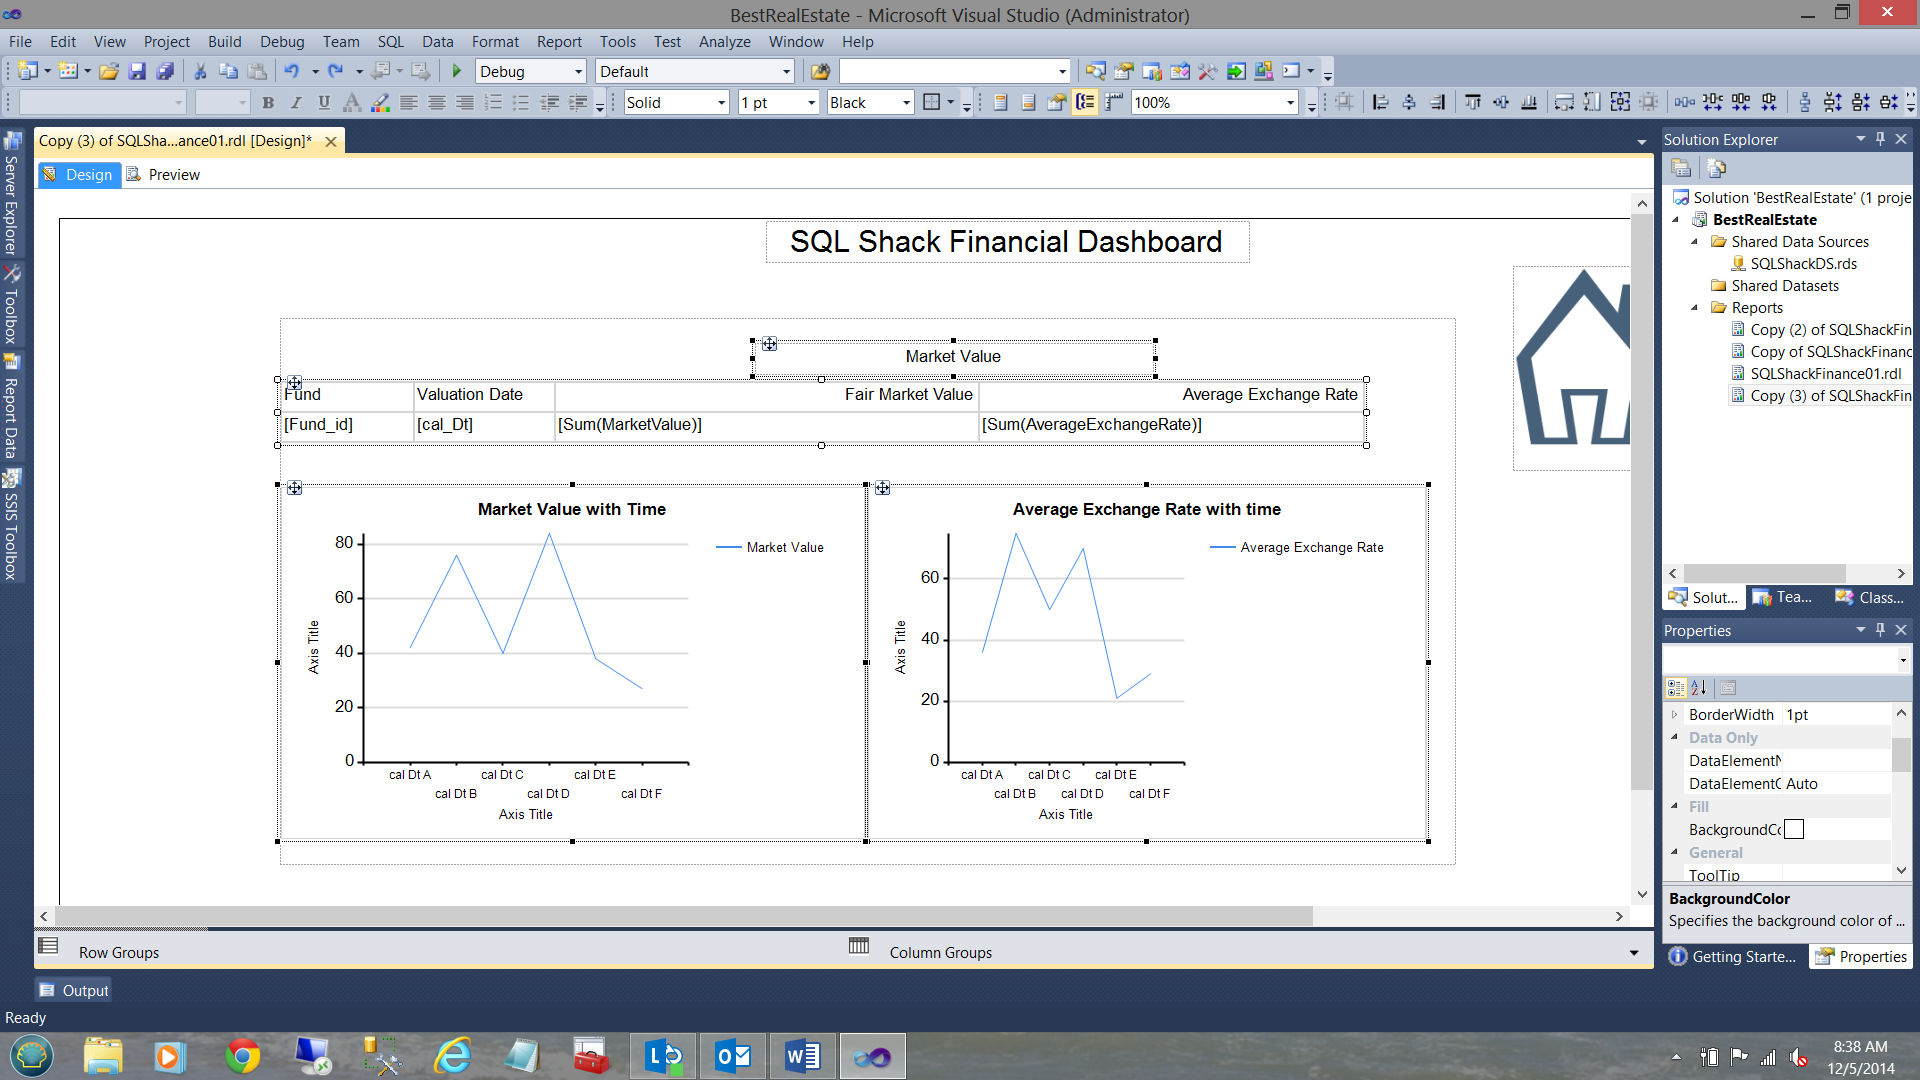Click the SQL Shack Financial Dashboard title textbox
Image resolution: width=1920 pixels, height=1080 pixels.
[1006, 242]
